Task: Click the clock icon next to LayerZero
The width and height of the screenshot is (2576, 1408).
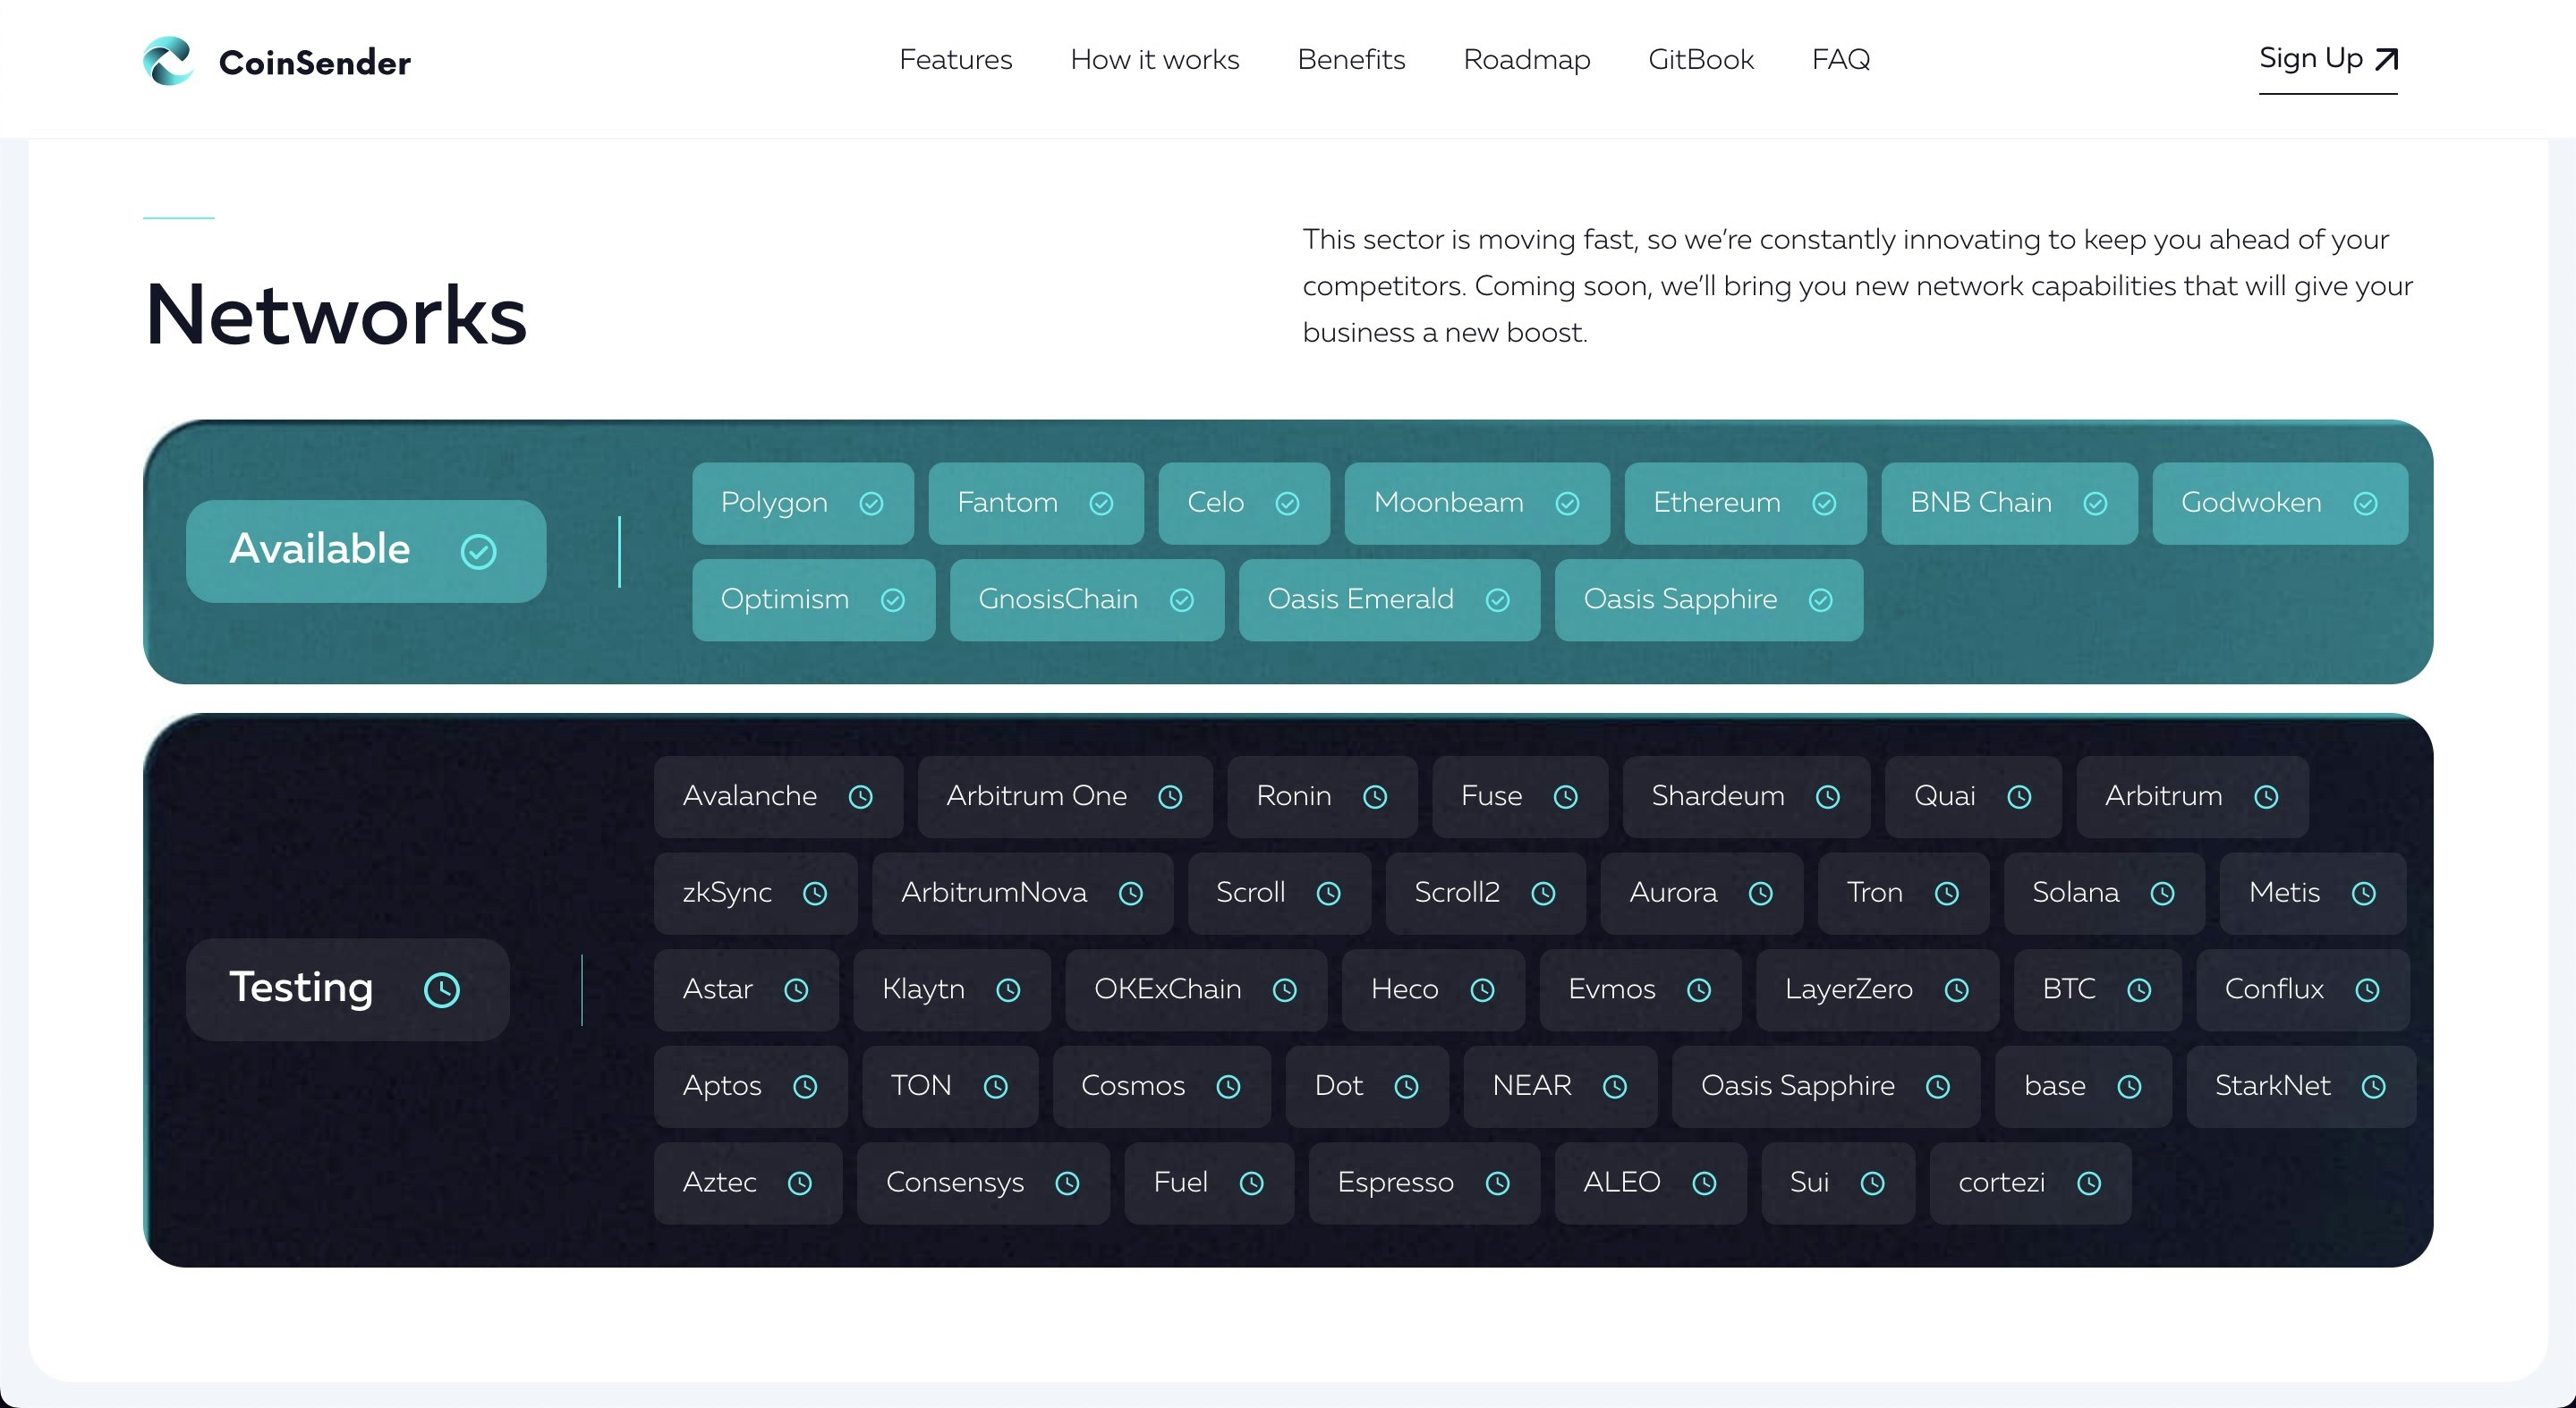Action: (1956, 990)
